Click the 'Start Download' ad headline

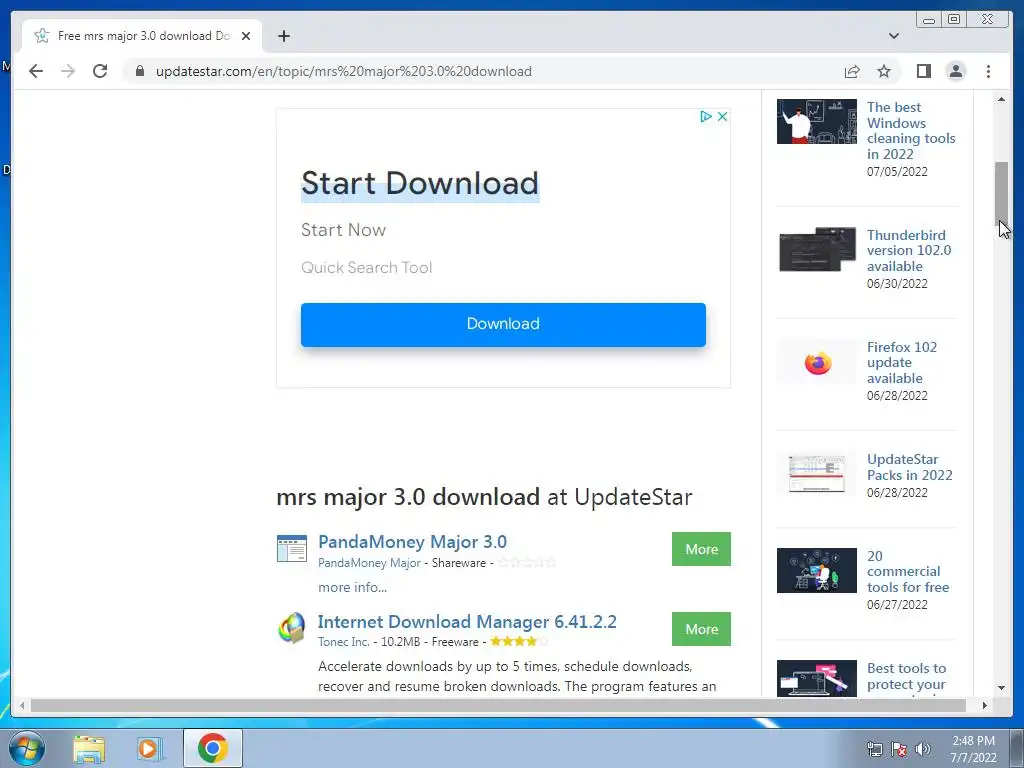pyautogui.click(x=420, y=183)
